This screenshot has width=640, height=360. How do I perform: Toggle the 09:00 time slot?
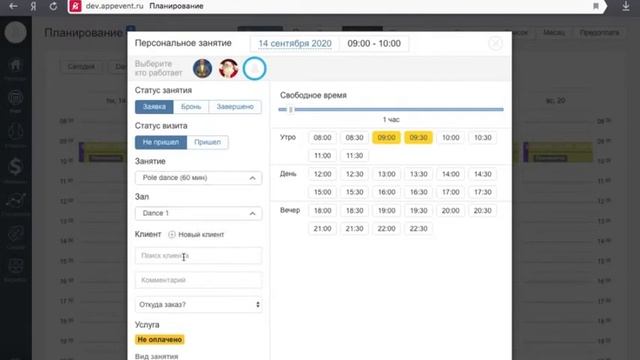(x=386, y=138)
